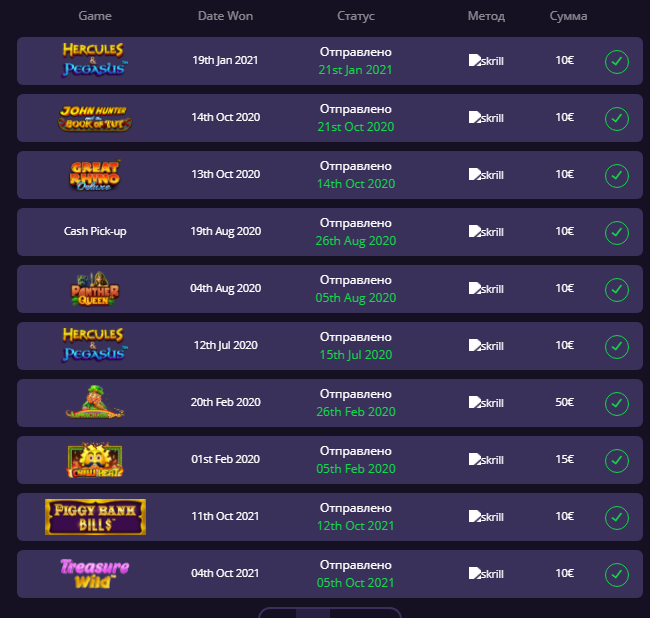The image size is (650, 618).
Task: Click the Treasure Wild game logo
Action: pos(95,574)
